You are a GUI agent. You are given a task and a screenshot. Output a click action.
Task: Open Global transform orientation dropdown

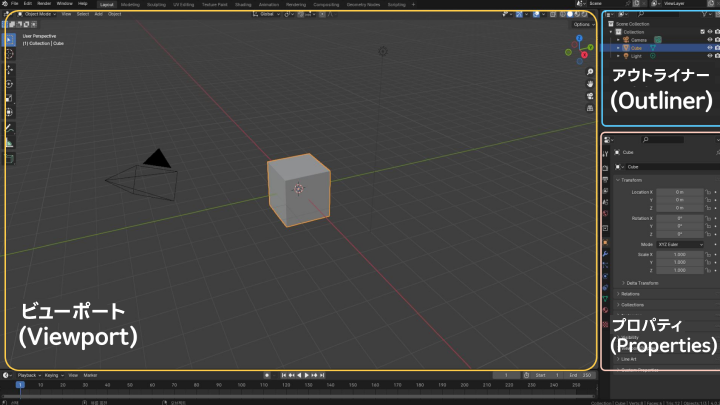point(266,14)
